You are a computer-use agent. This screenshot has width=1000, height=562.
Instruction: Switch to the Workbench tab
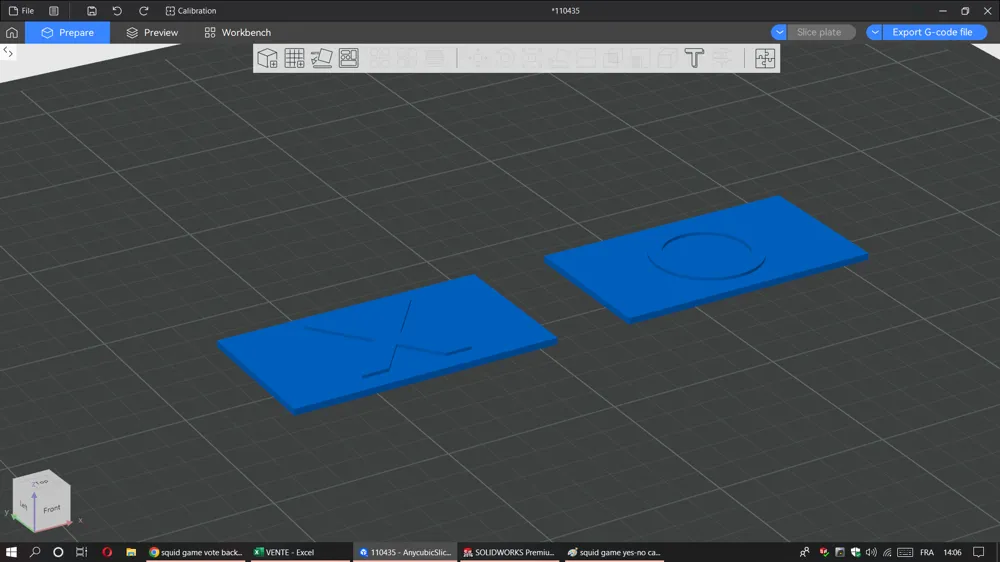click(238, 33)
